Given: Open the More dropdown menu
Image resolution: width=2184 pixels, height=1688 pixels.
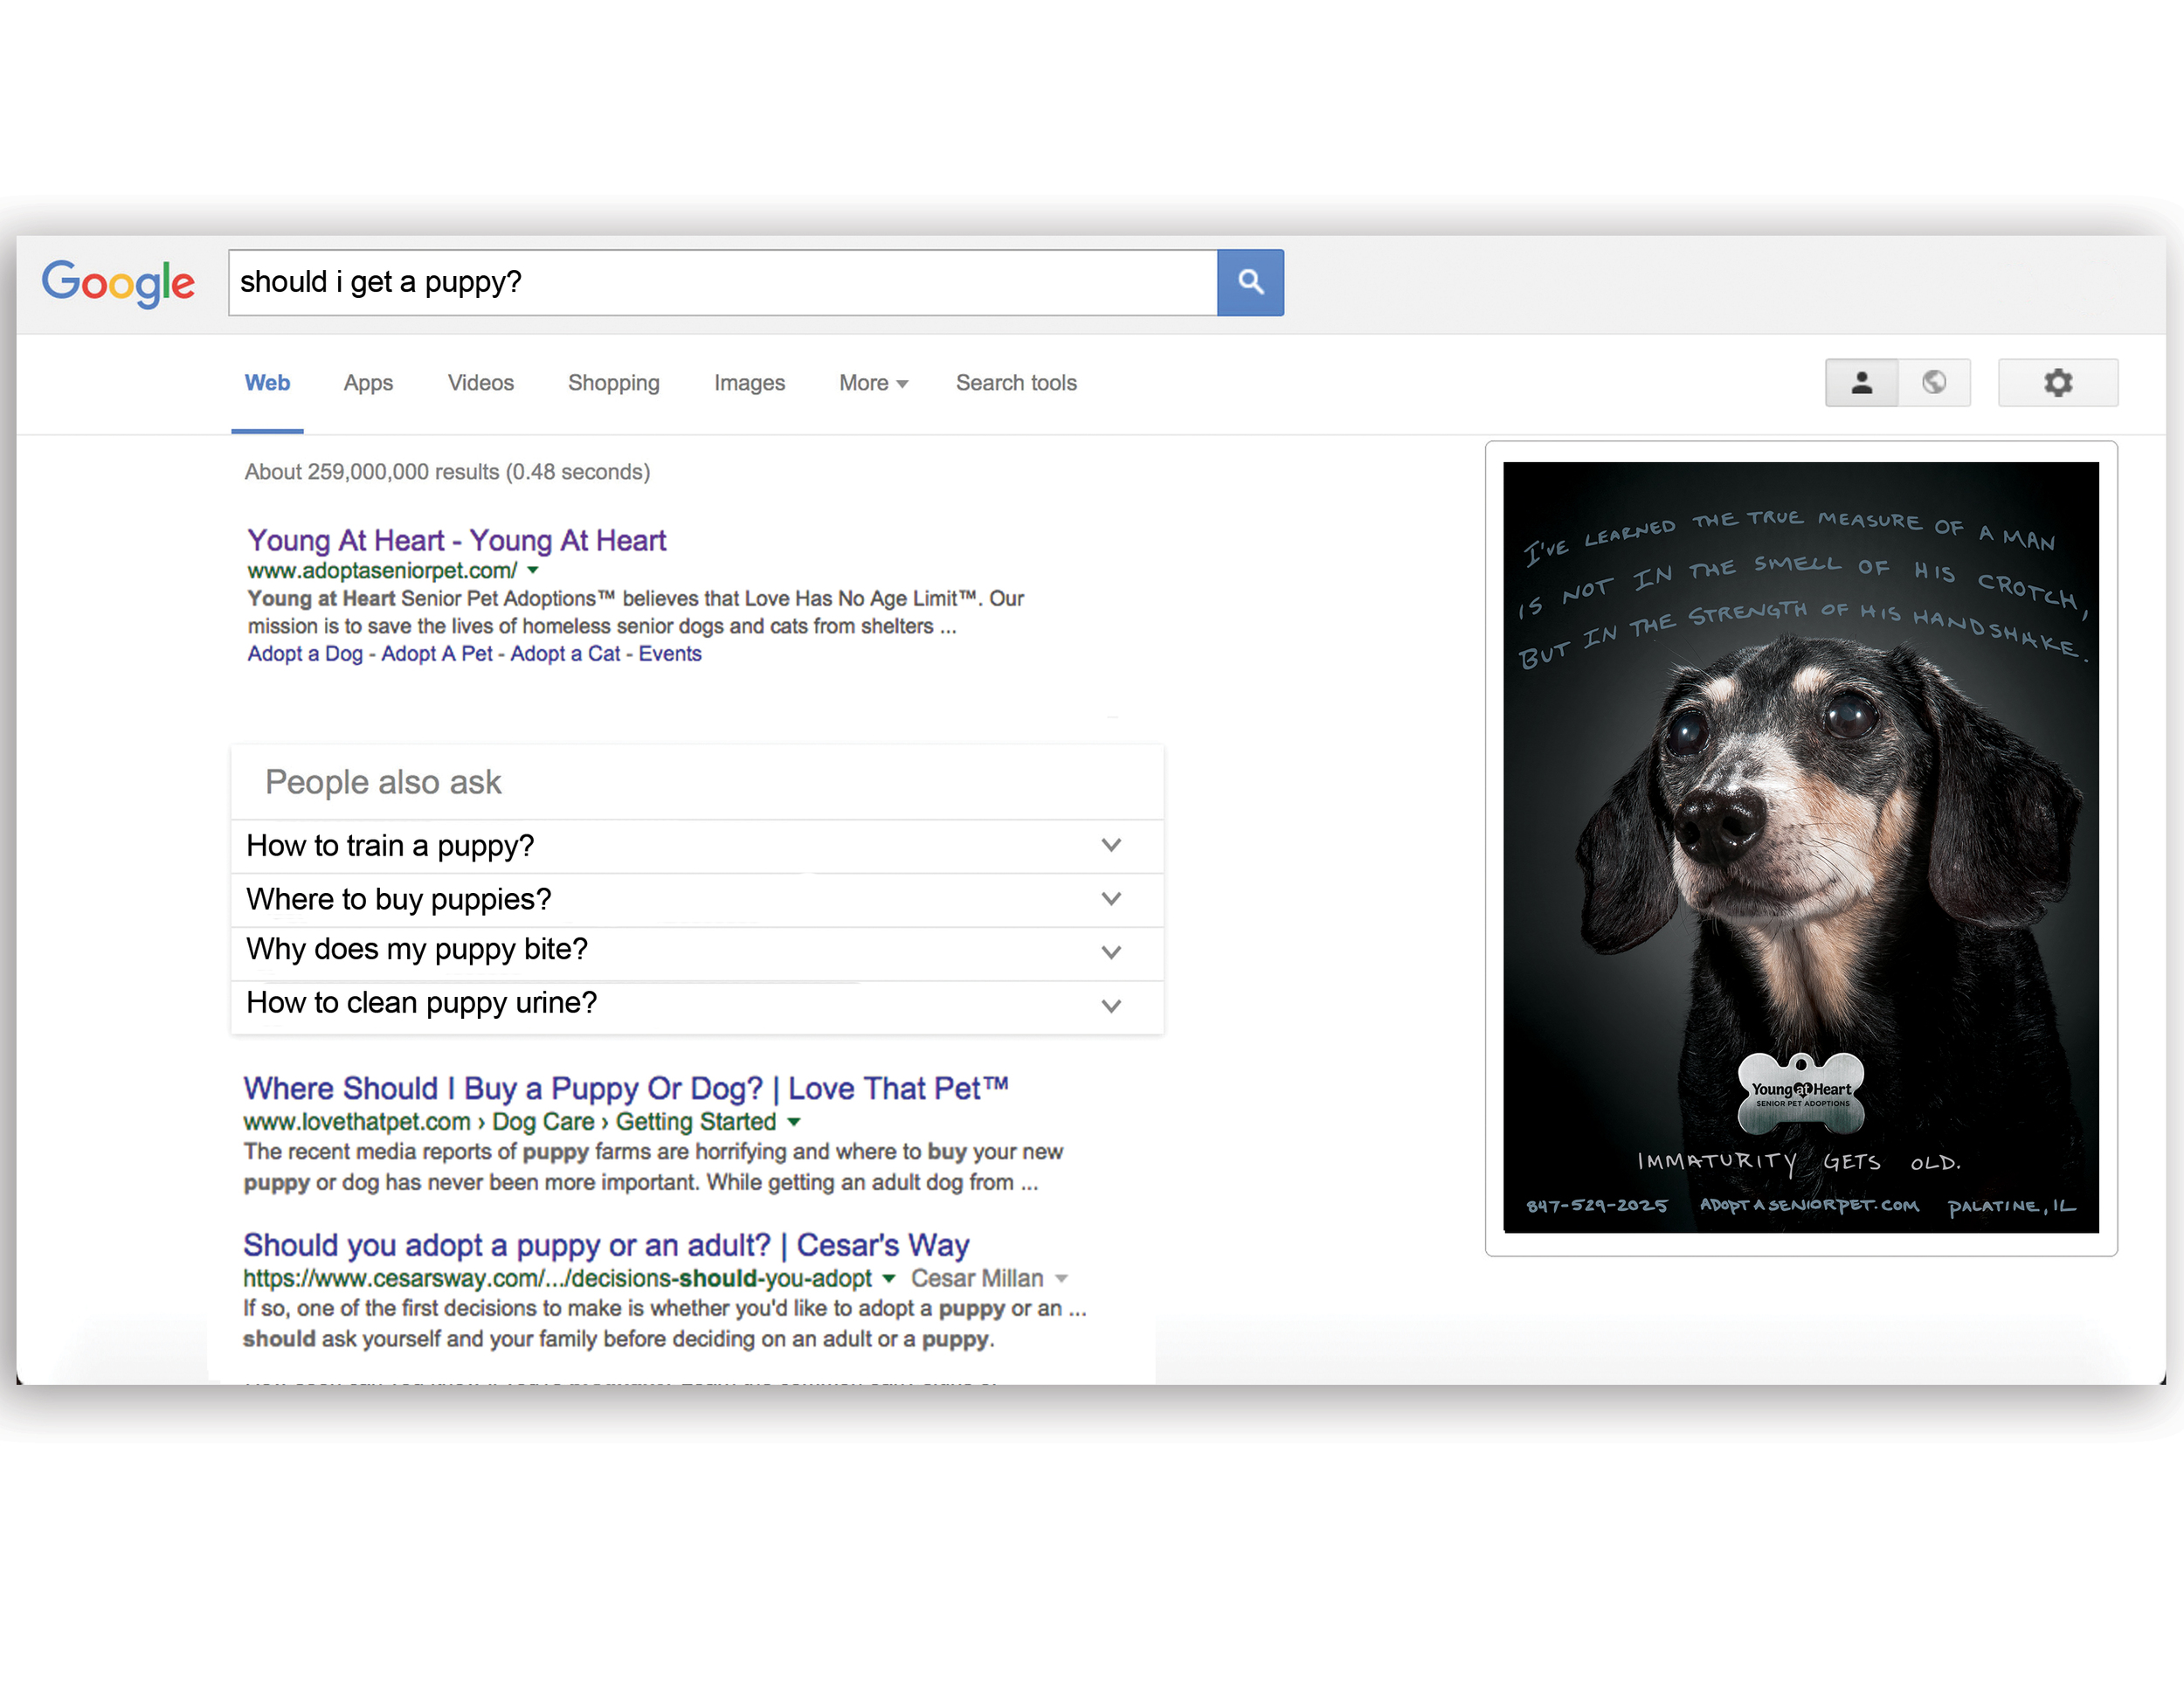Looking at the screenshot, I should pos(873,383).
